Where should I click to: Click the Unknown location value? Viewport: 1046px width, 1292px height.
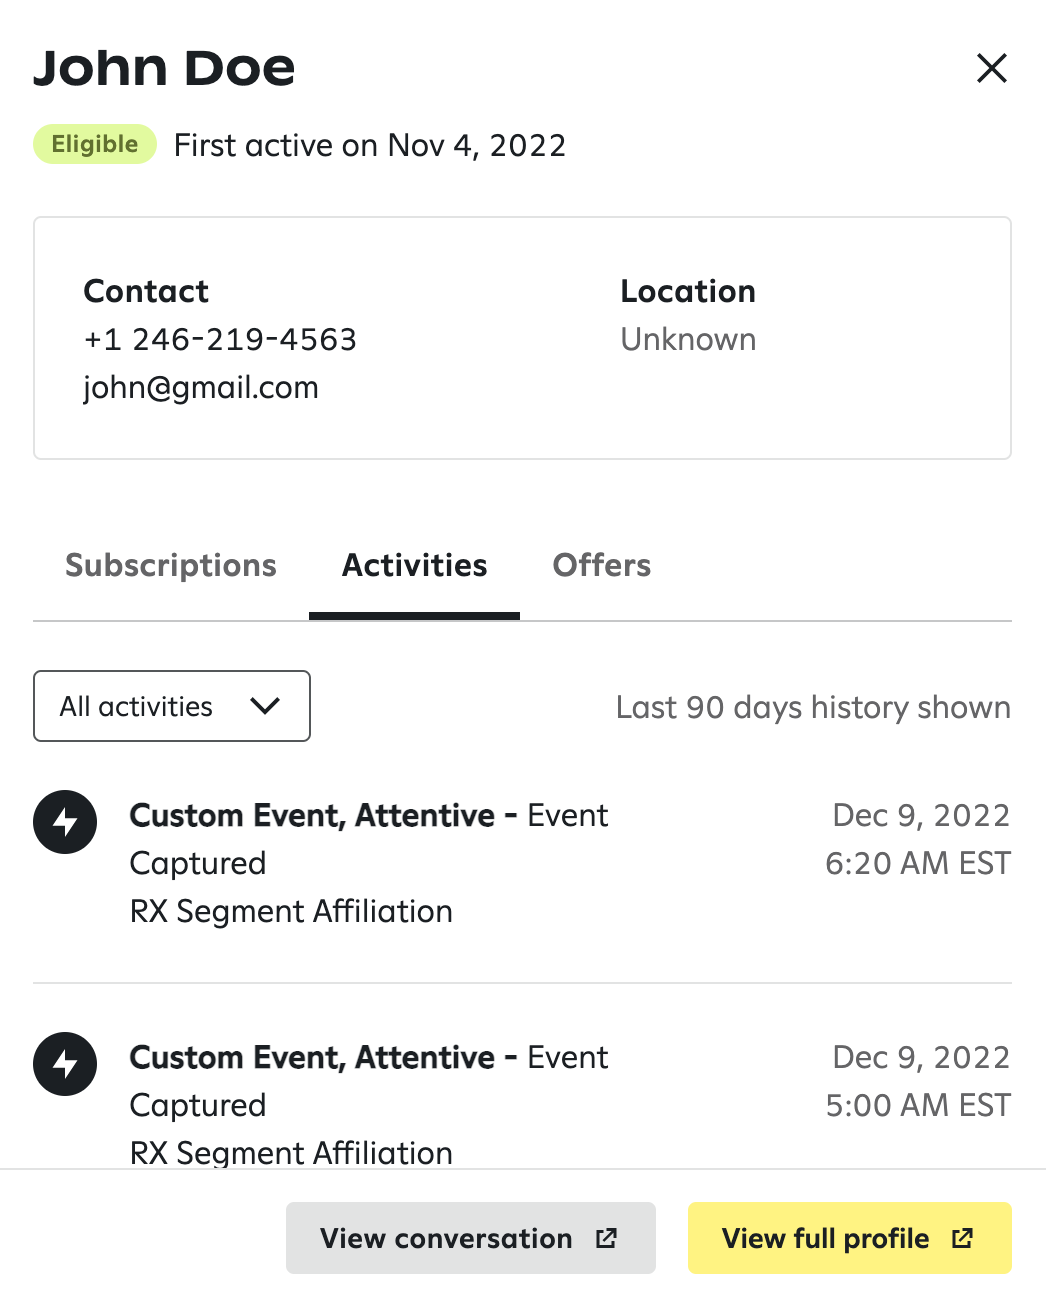tap(688, 340)
